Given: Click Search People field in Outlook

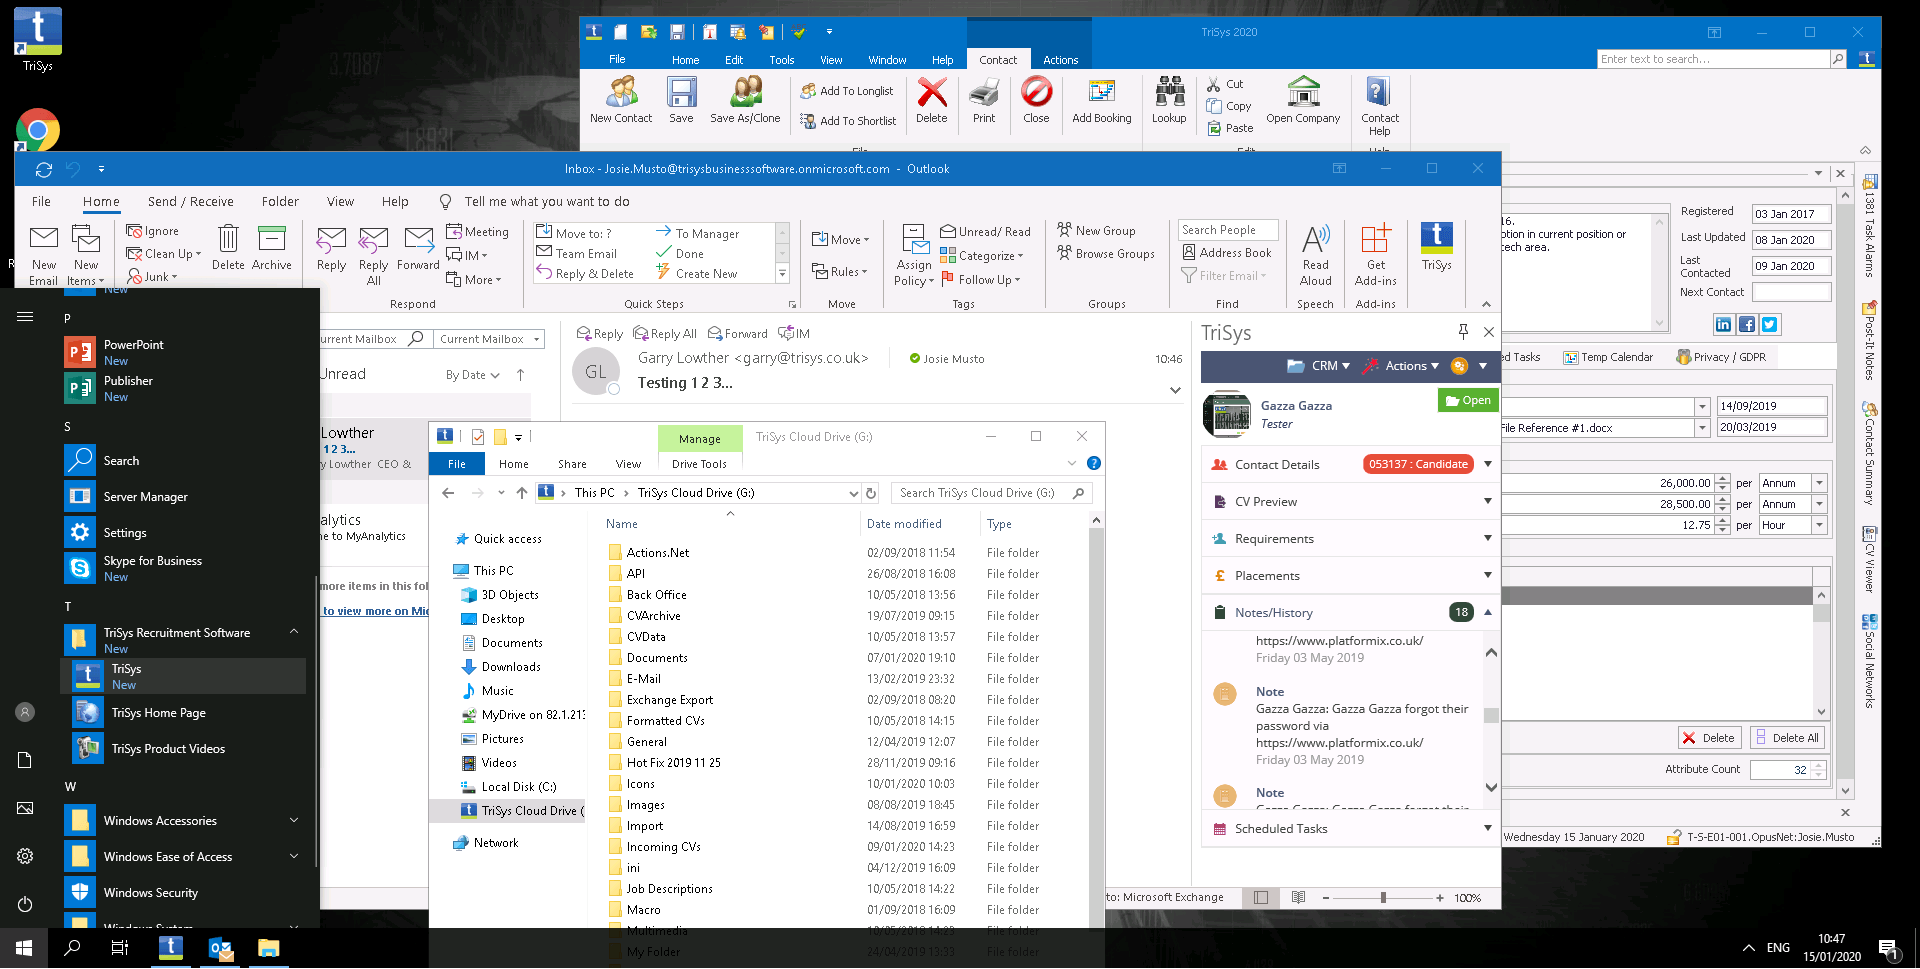Looking at the screenshot, I should [x=1228, y=230].
